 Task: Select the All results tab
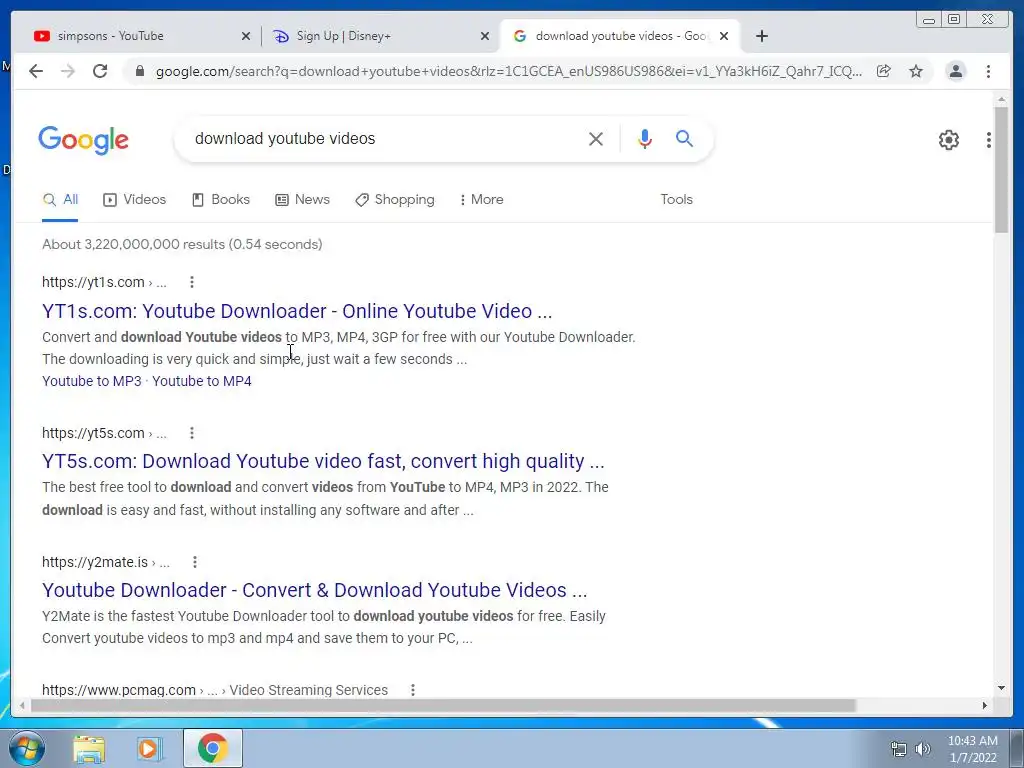click(60, 200)
